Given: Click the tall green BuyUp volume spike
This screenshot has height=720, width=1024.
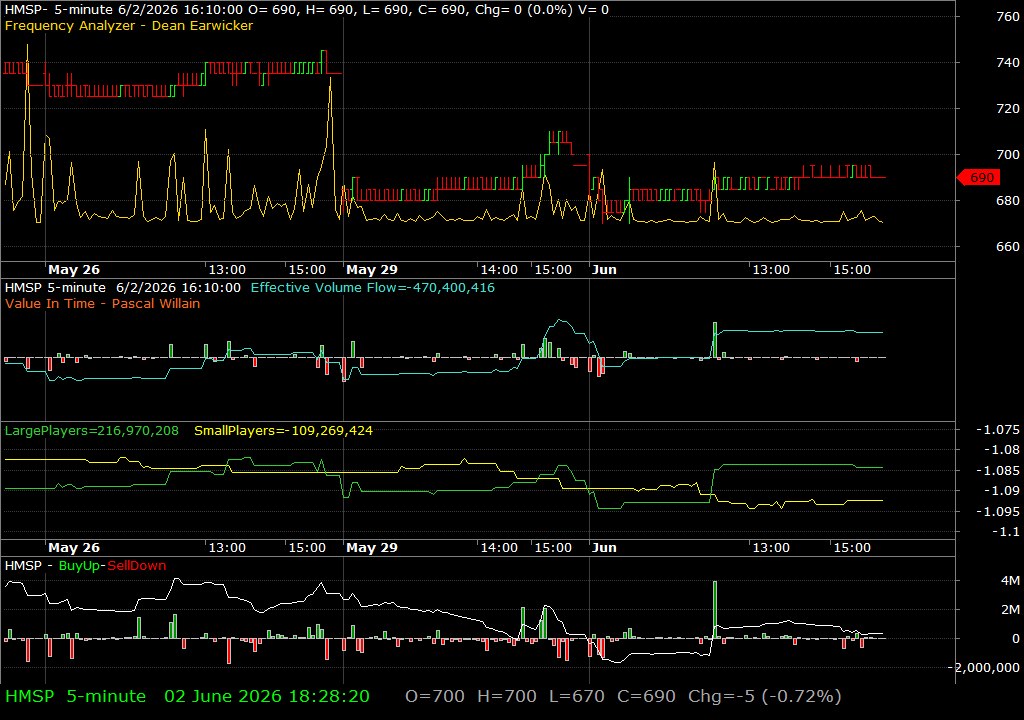Looking at the screenshot, I should [x=715, y=610].
